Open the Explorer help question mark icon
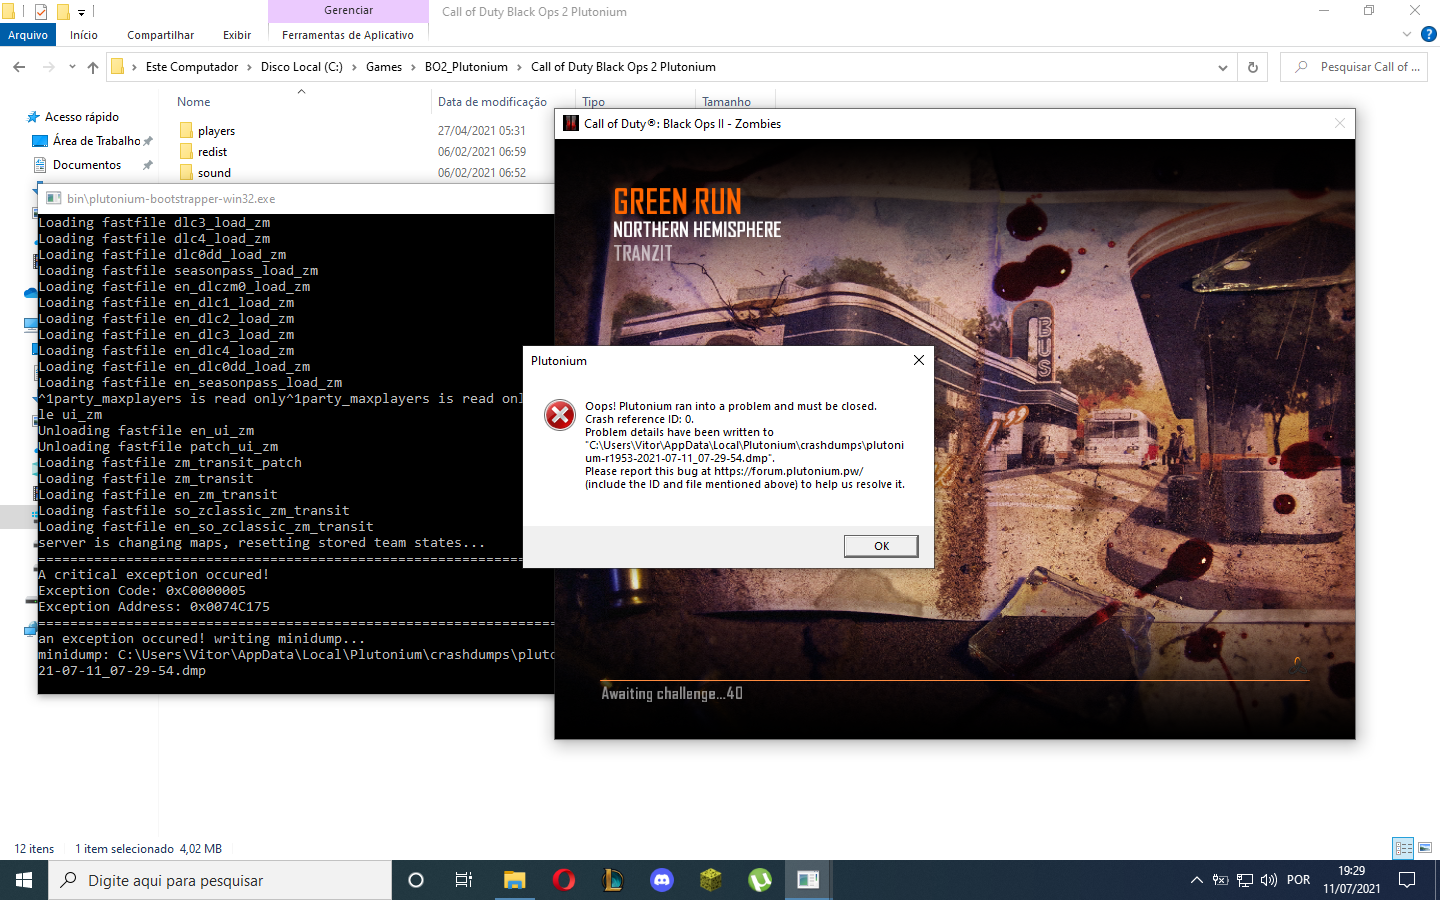 [1429, 34]
